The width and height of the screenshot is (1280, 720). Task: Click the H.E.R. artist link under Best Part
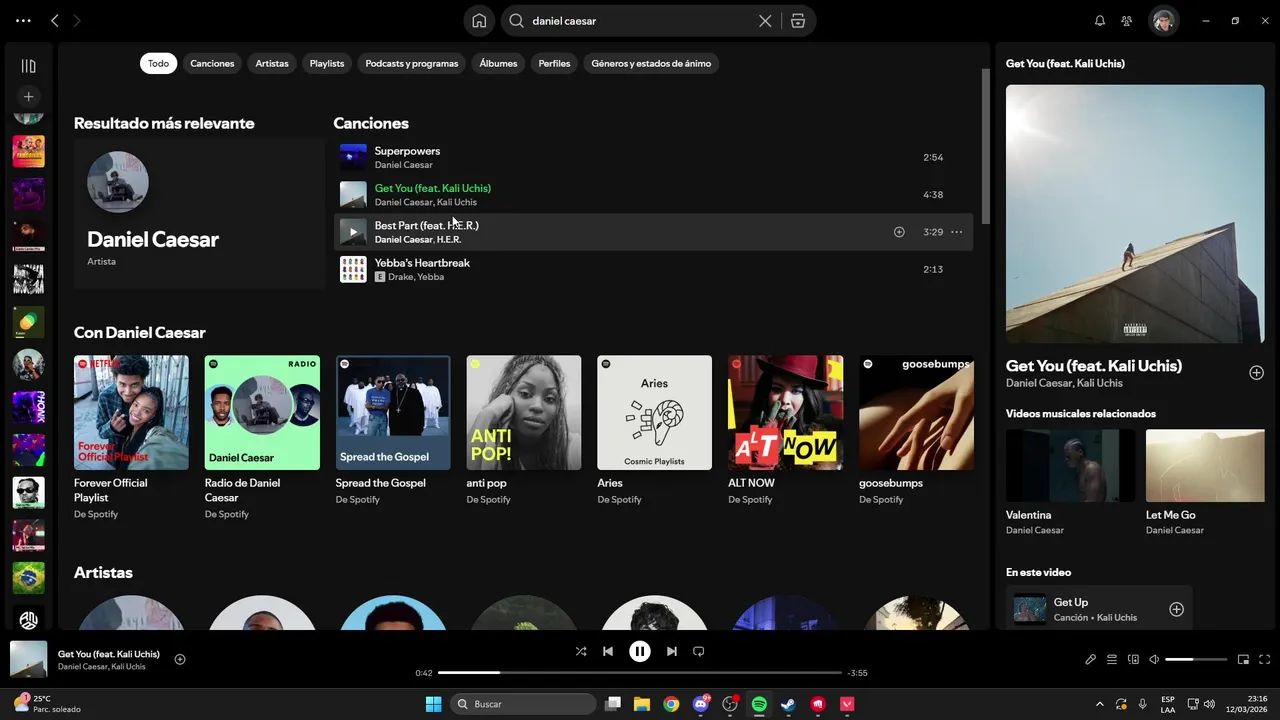click(449, 240)
